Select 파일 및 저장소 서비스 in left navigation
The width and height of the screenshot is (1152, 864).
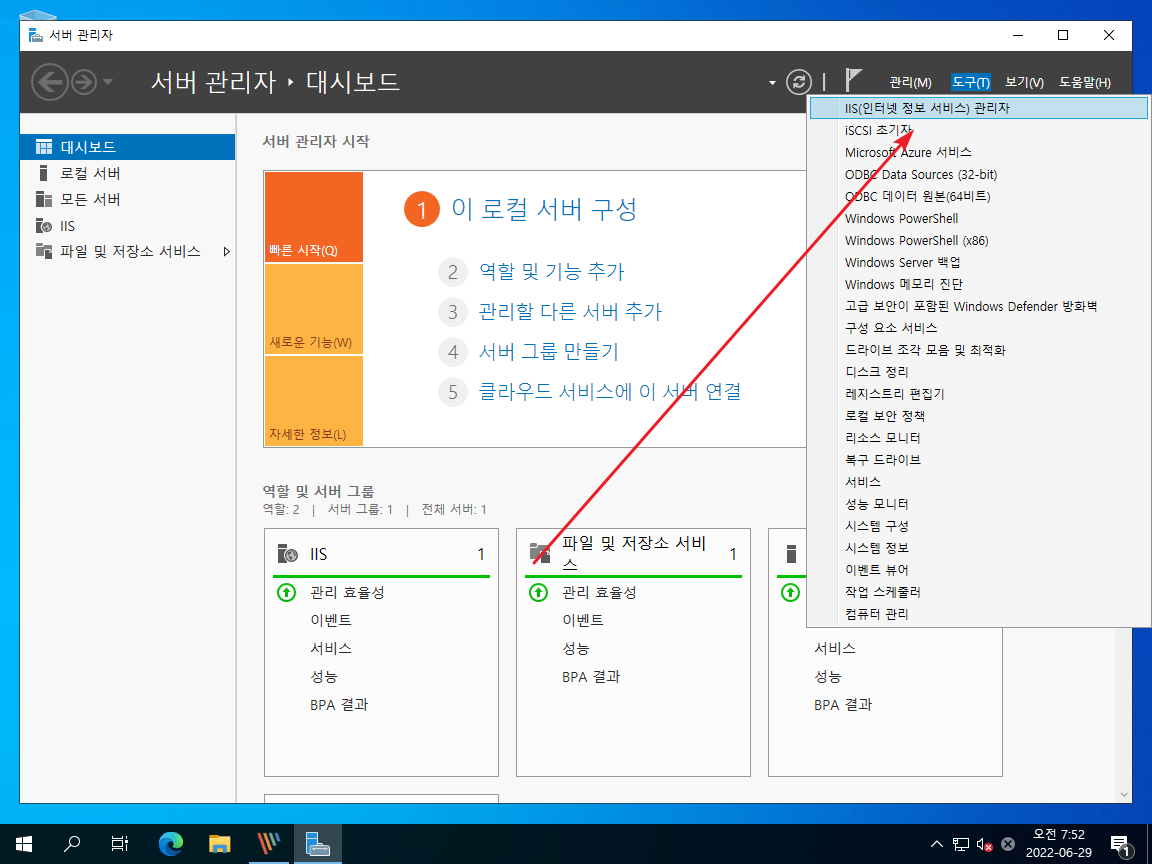[x=128, y=251]
